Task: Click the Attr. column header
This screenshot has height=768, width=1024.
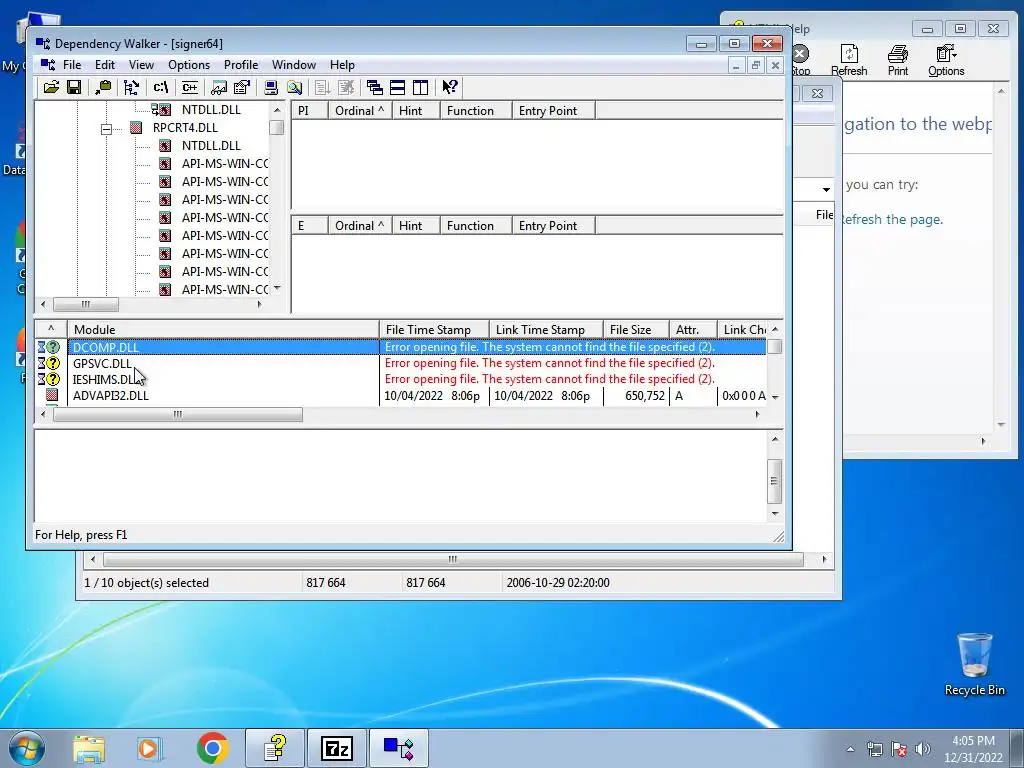Action: [693, 330]
